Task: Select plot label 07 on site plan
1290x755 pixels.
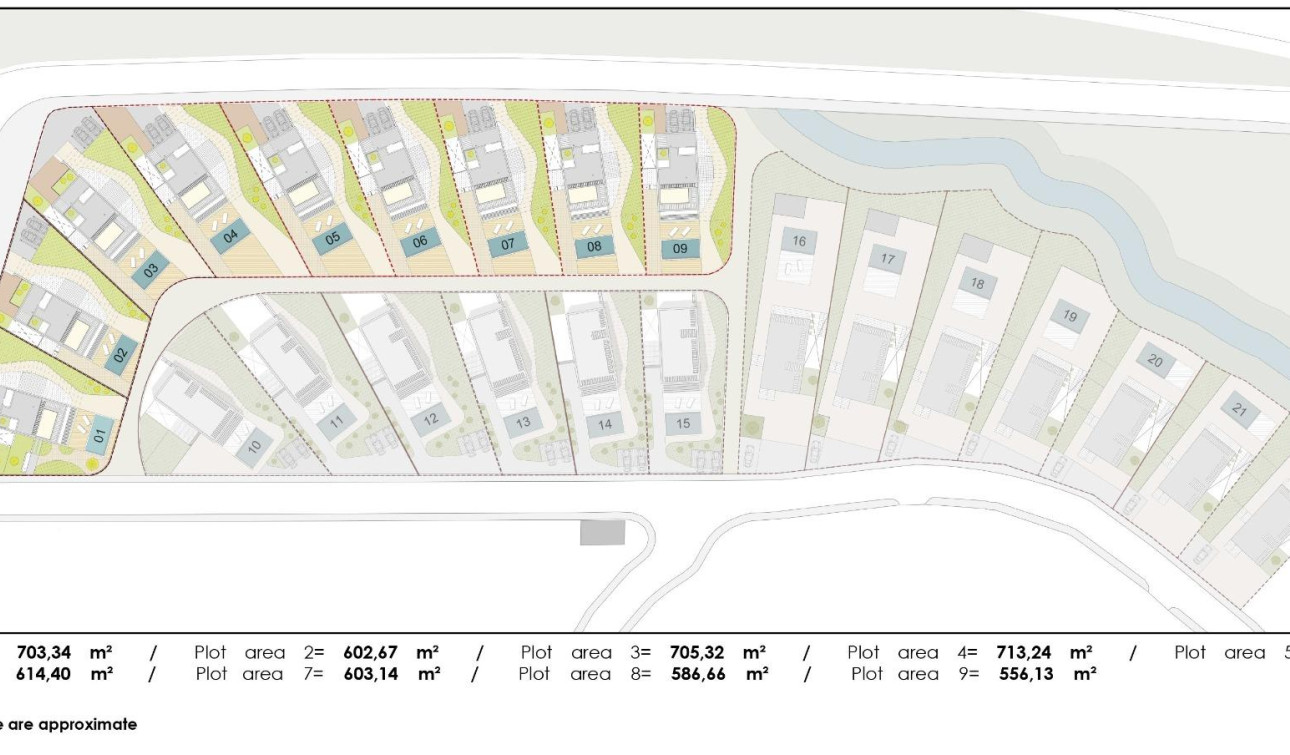Action: pos(508,244)
